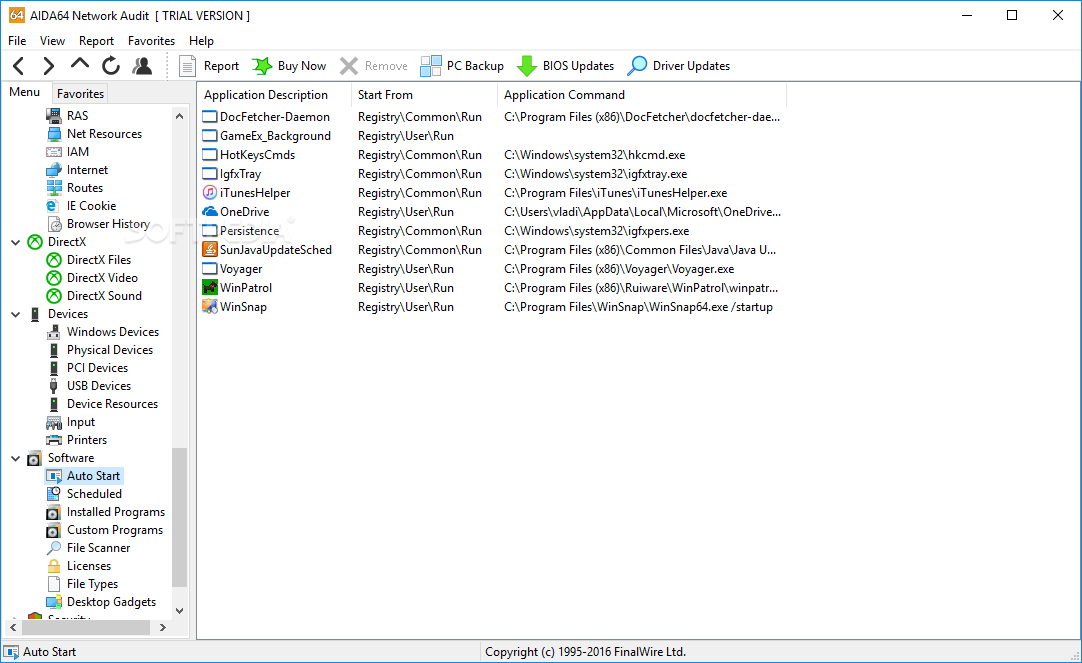Click the DirectX Xbox-style icon
Image resolution: width=1082 pixels, height=663 pixels.
35,242
